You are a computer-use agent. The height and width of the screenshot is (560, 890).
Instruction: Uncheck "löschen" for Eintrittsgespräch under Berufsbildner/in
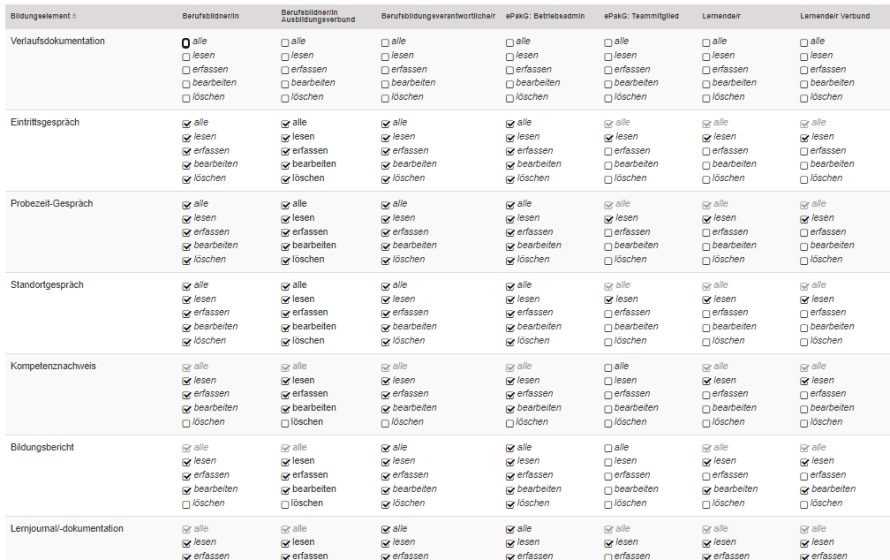[x=186, y=179]
